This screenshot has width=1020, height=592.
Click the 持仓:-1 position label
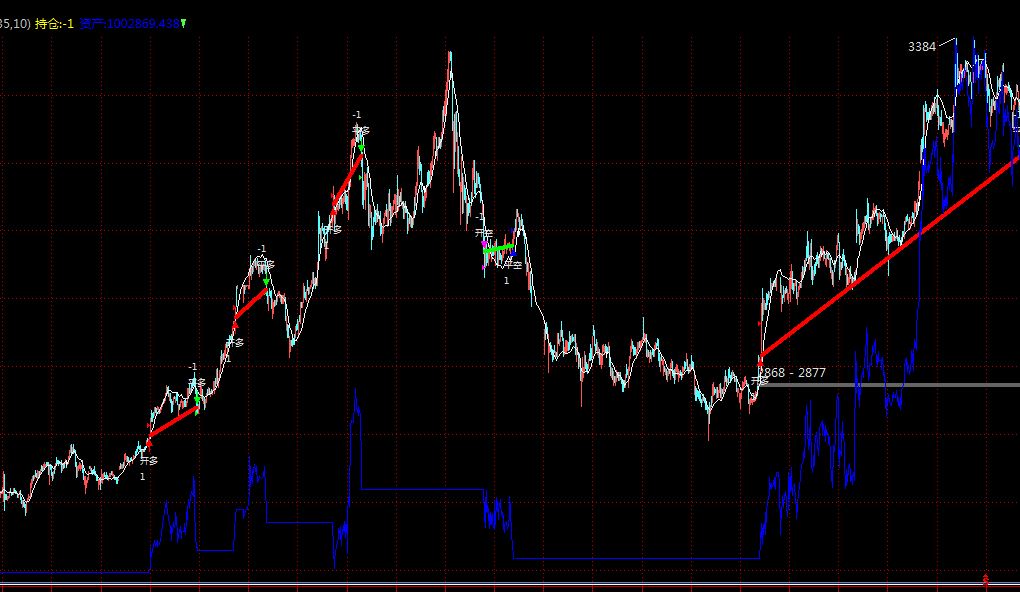coord(55,23)
